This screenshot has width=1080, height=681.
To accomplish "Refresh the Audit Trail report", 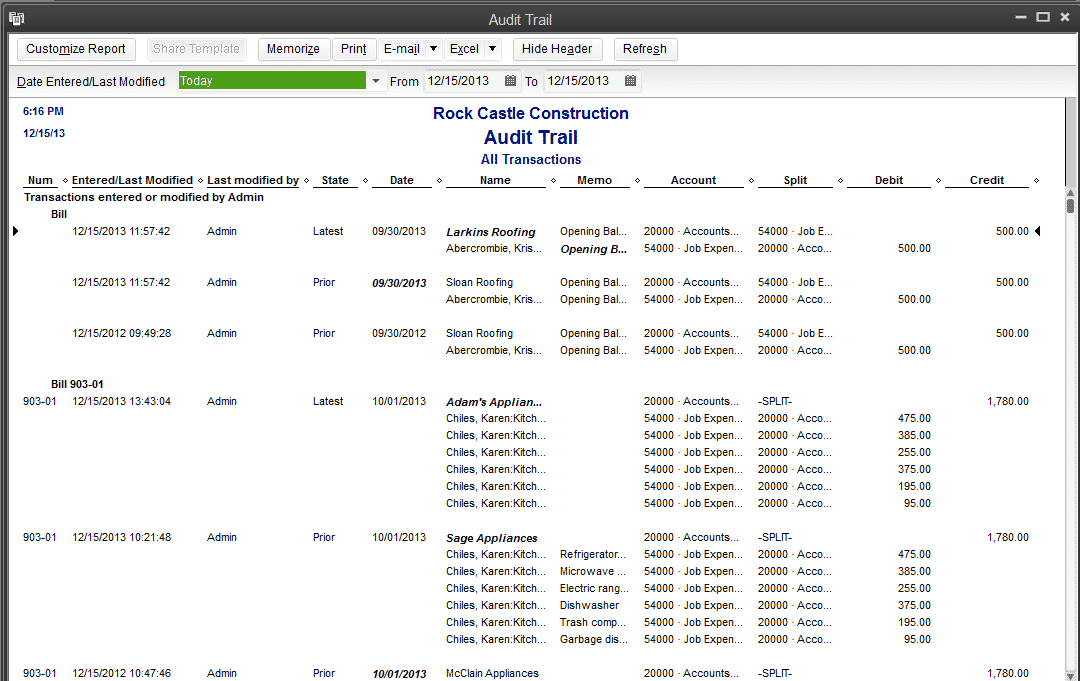I will [645, 49].
